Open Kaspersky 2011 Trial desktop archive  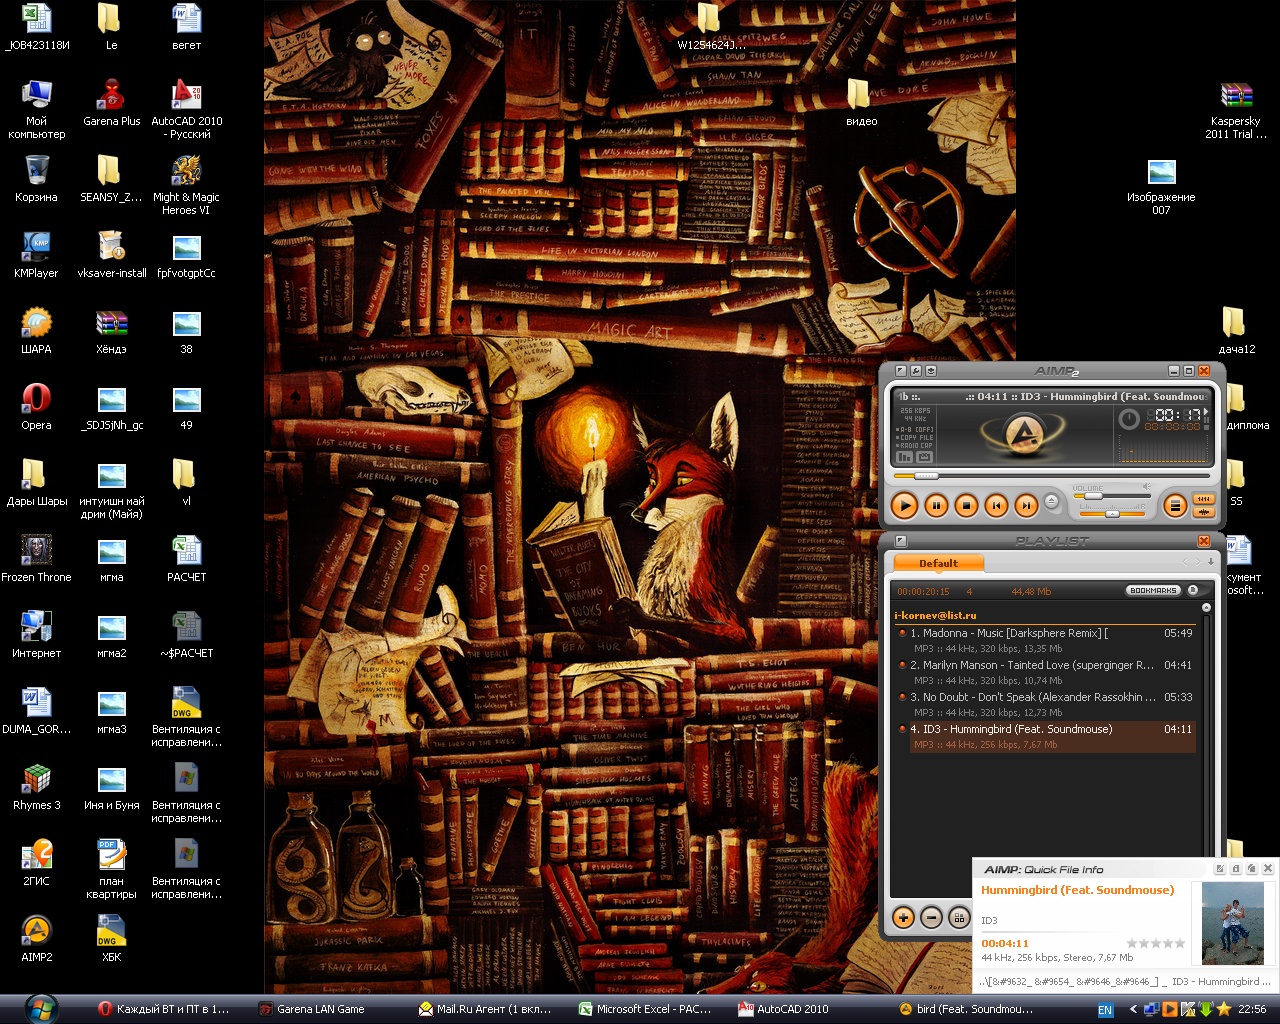(1236, 110)
